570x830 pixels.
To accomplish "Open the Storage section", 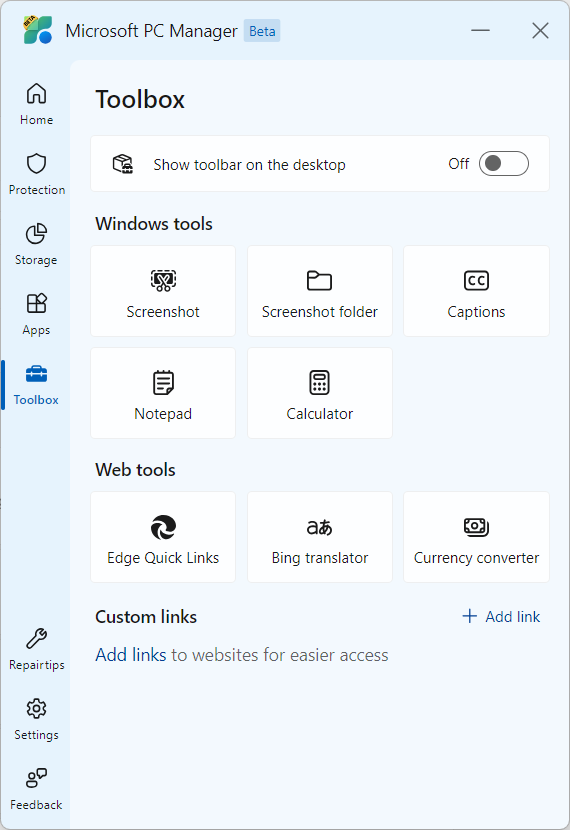I will [36, 245].
